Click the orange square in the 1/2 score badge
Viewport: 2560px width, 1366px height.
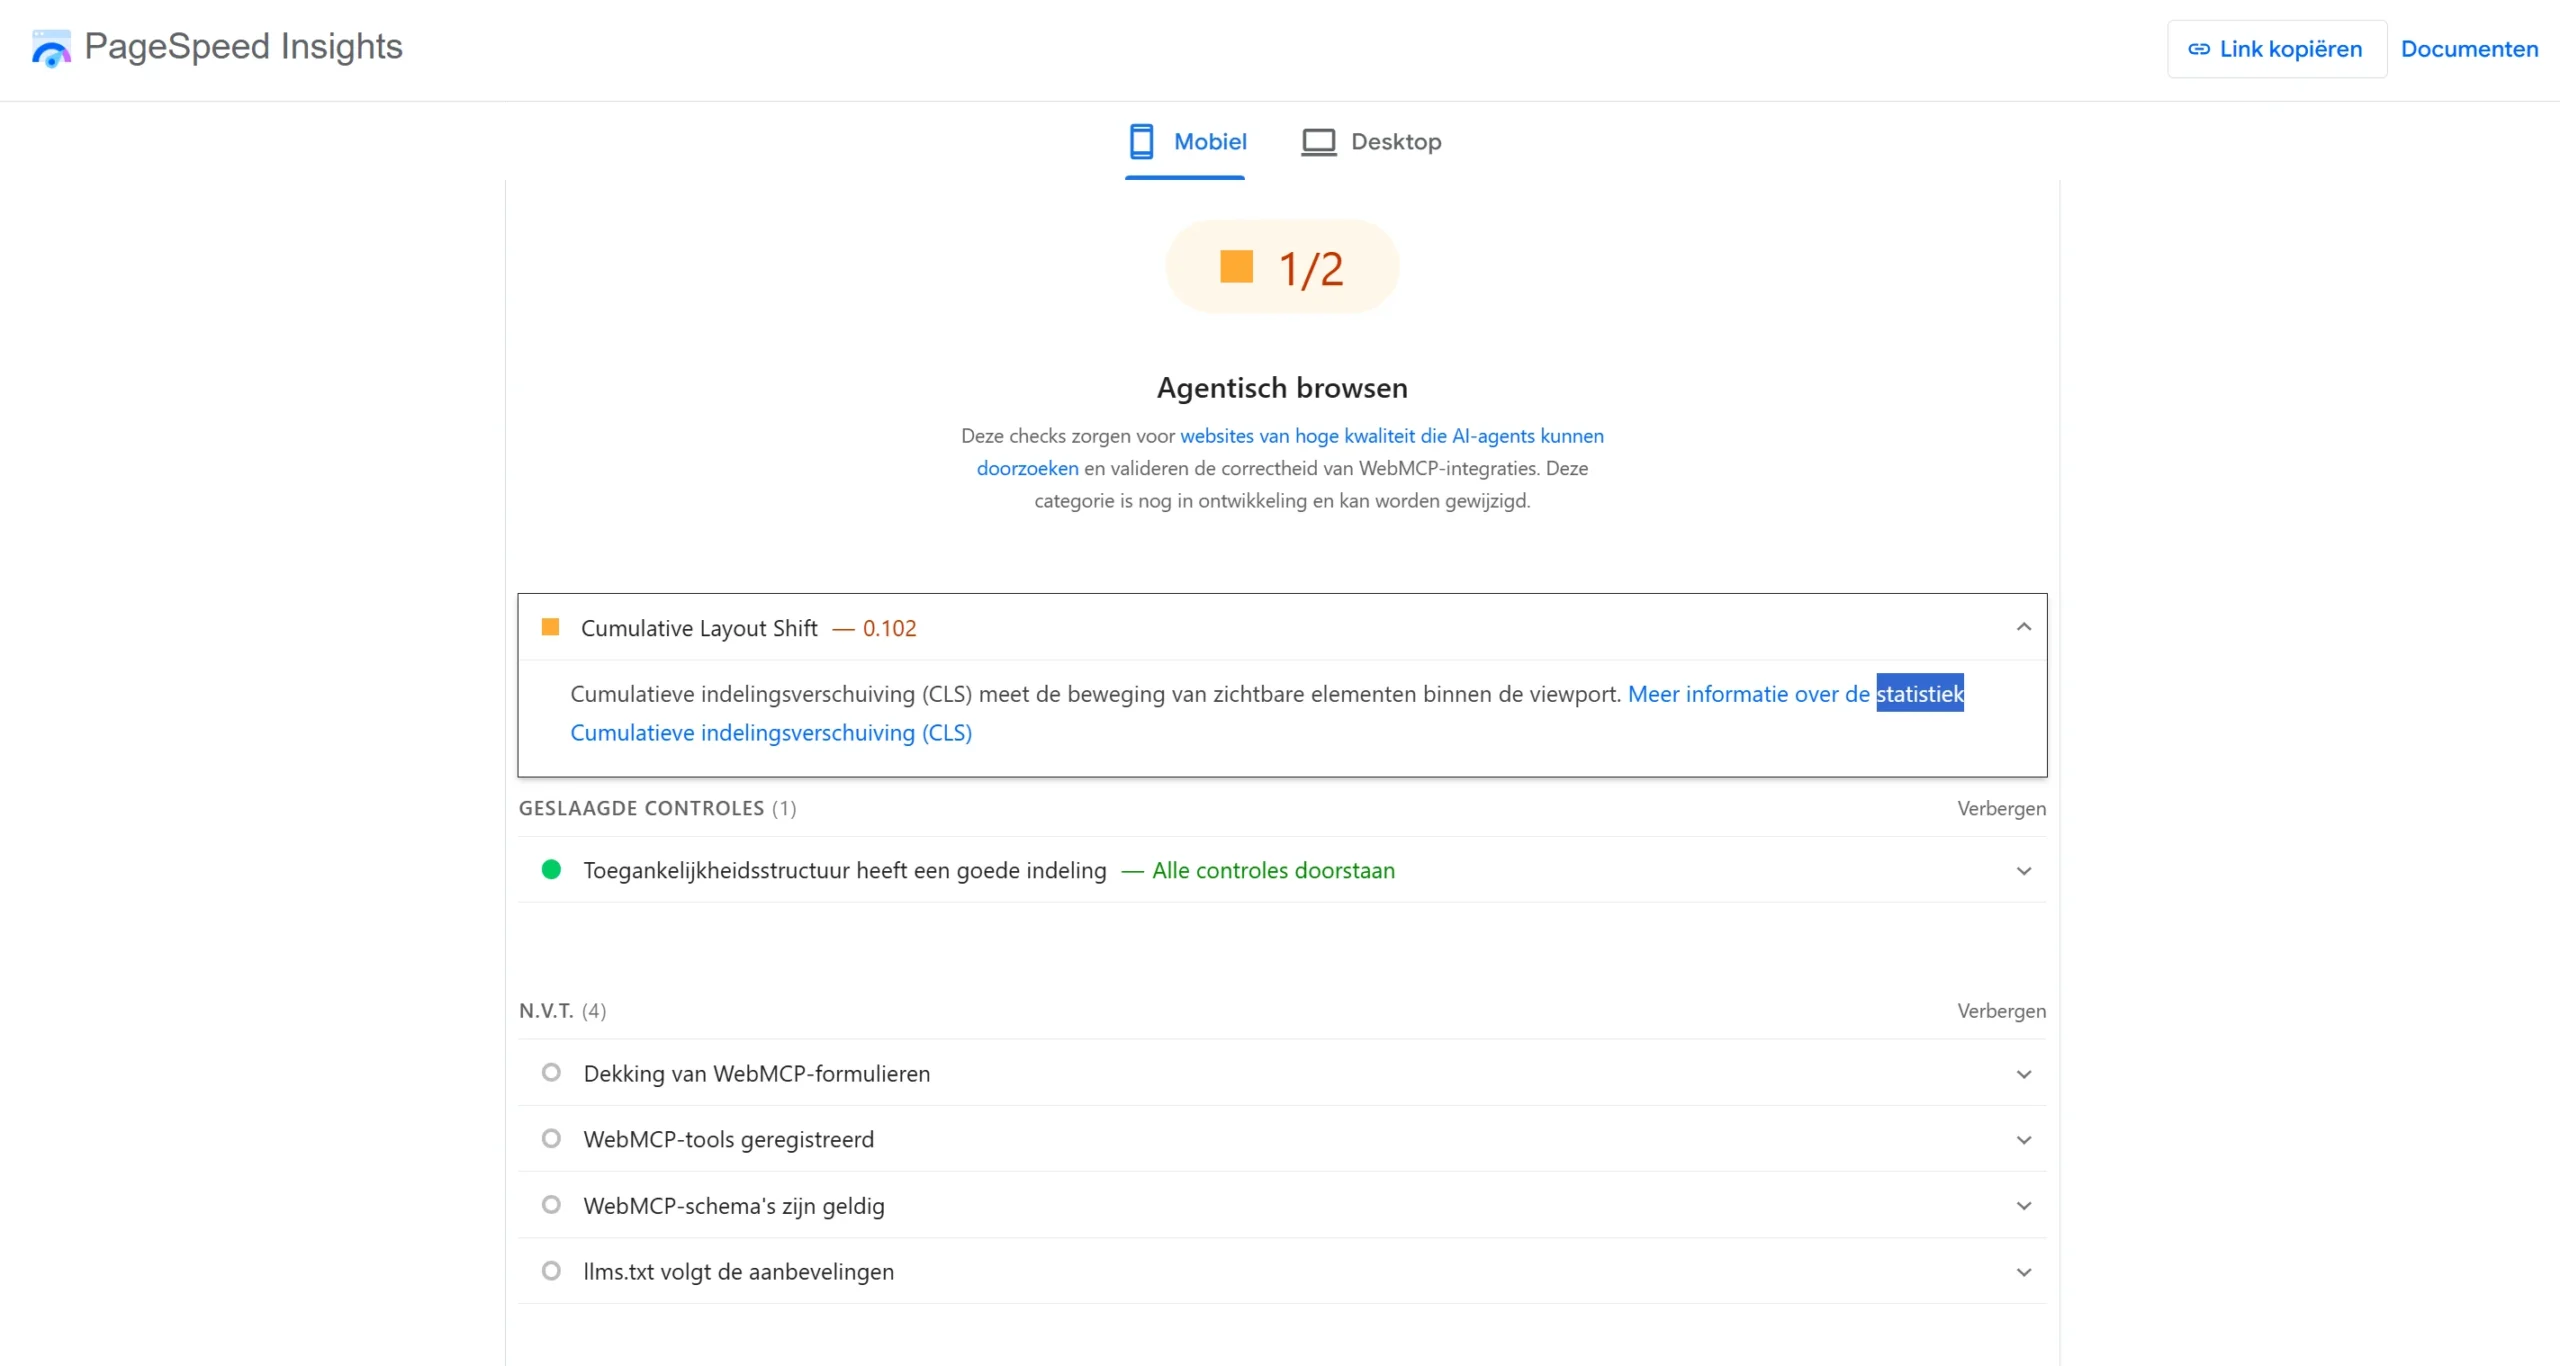pyautogui.click(x=1237, y=267)
